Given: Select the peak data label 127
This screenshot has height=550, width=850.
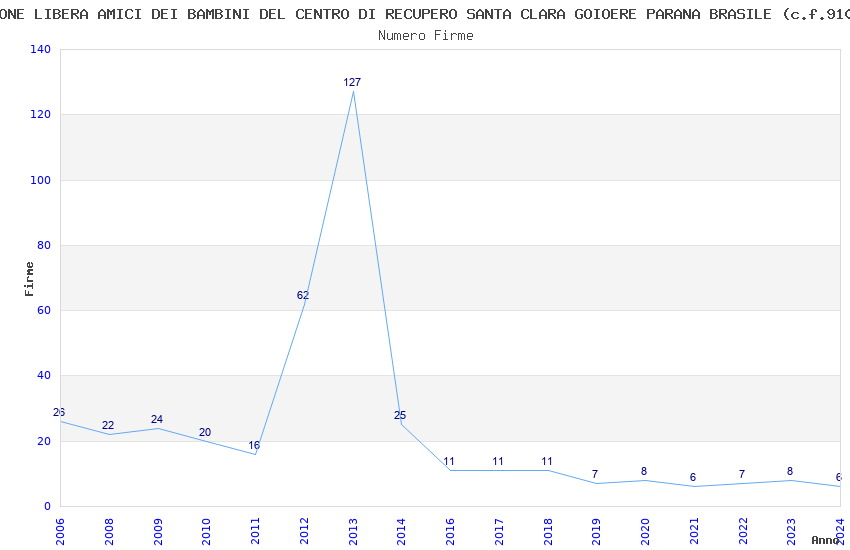Looking at the screenshot, I should tap(352, 82).
